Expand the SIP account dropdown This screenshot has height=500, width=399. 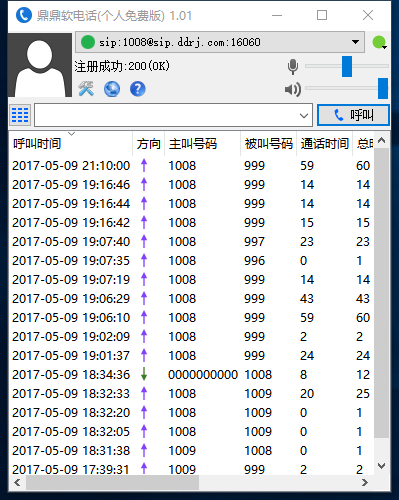point(355,42)
